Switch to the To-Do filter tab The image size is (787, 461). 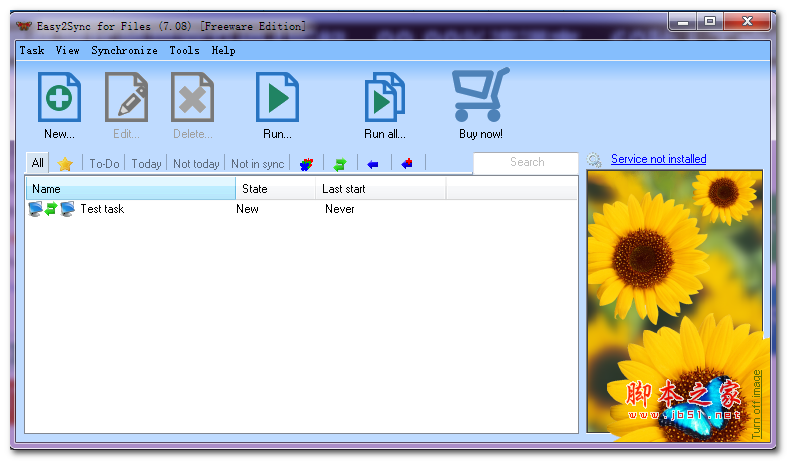pos(104,164)
